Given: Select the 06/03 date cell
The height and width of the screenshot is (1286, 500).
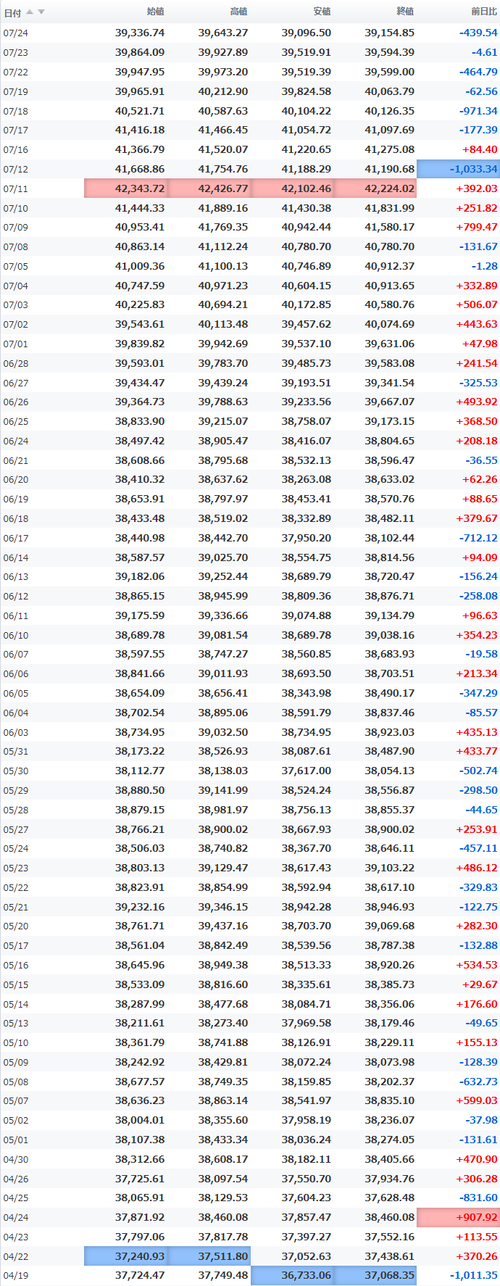Looking at the screenshot, I should [x=16, y=731].
